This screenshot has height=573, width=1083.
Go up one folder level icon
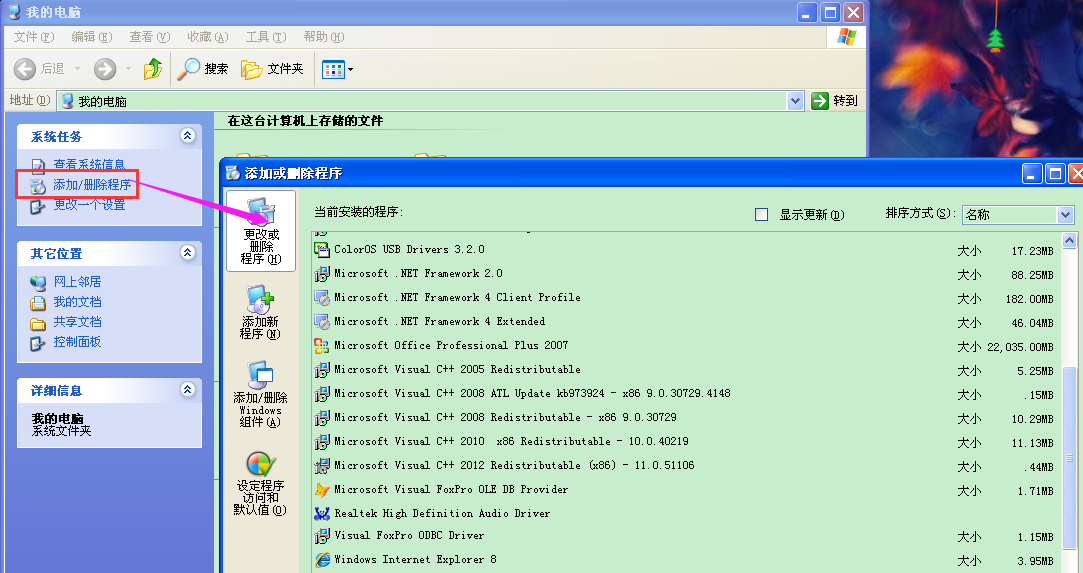pyautogui.click(x=153, y=69)
